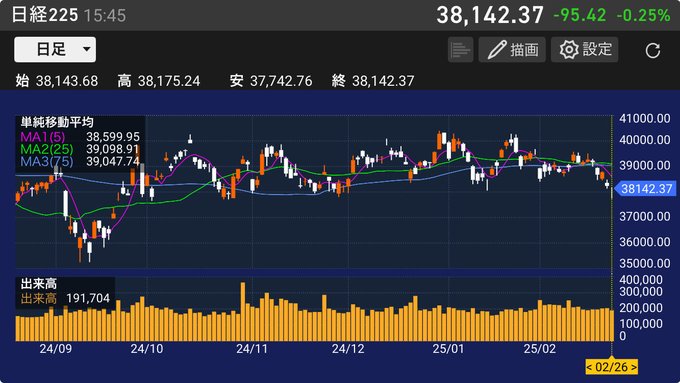Click the opening price 38,143.68
Screen dimensions: 680x383
67,81
